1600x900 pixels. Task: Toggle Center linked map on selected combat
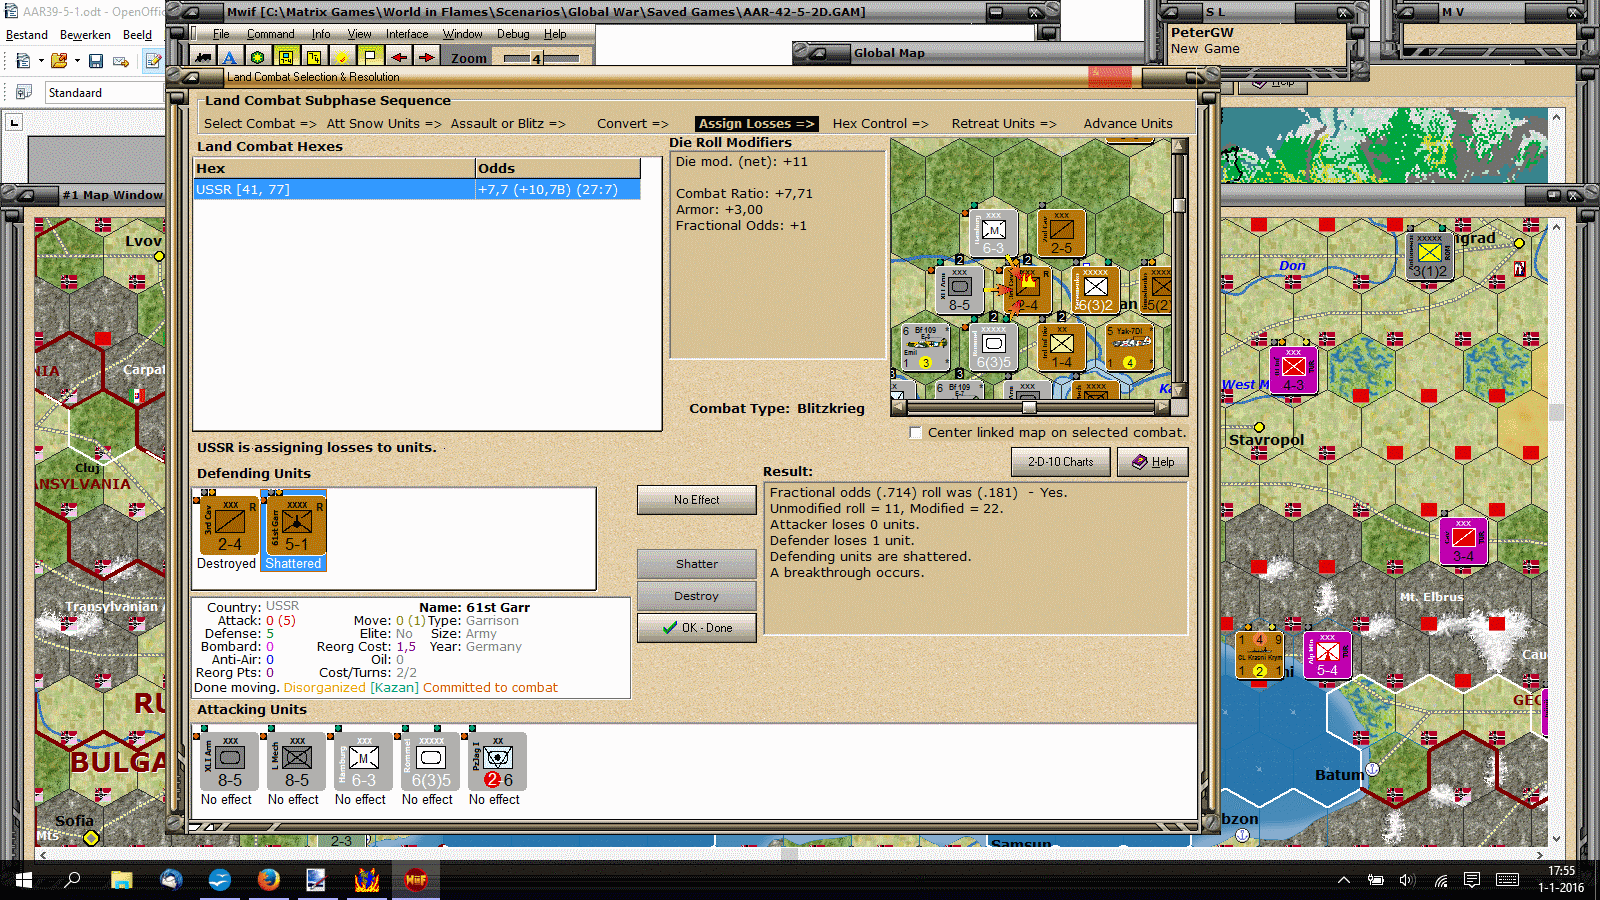[915, 433]
